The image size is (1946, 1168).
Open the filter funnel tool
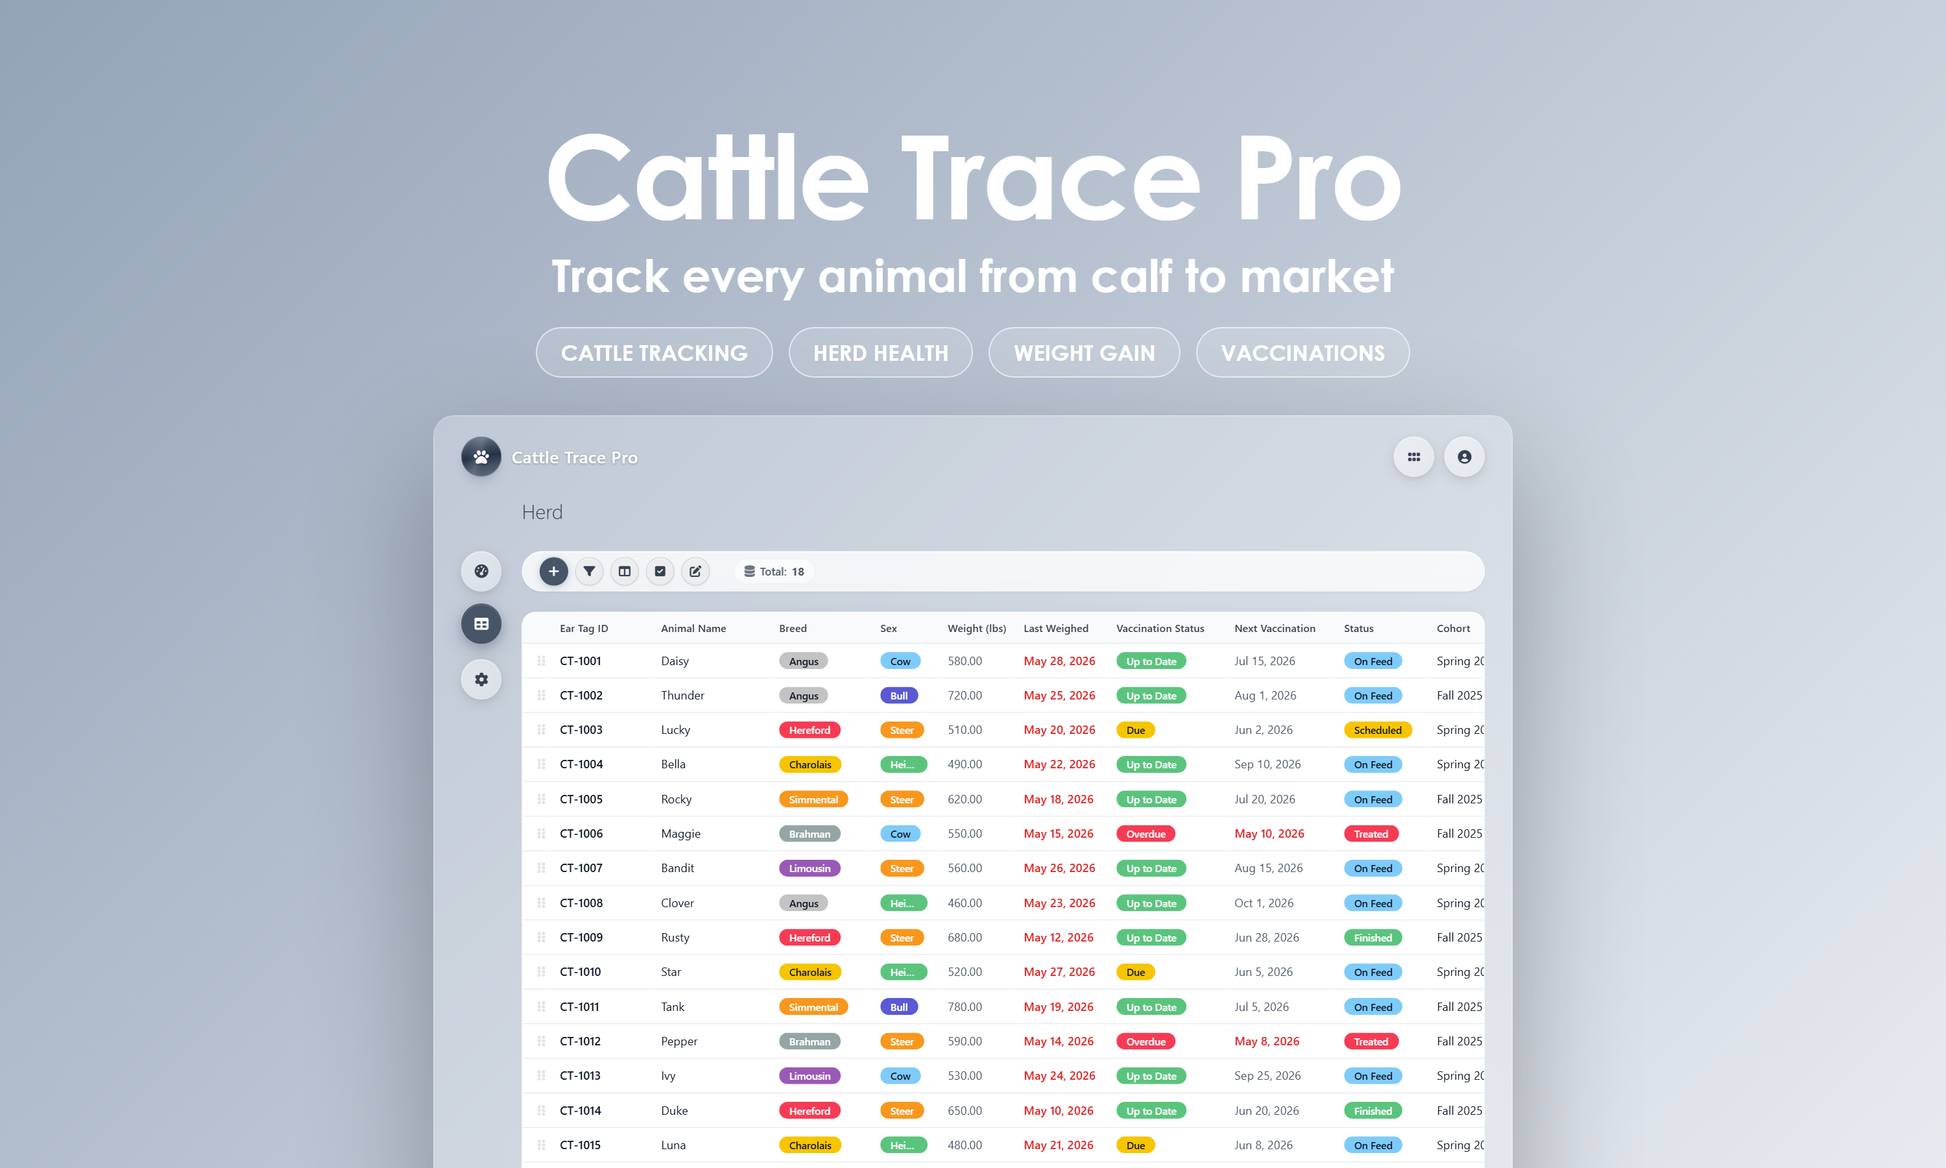(589, 571)
